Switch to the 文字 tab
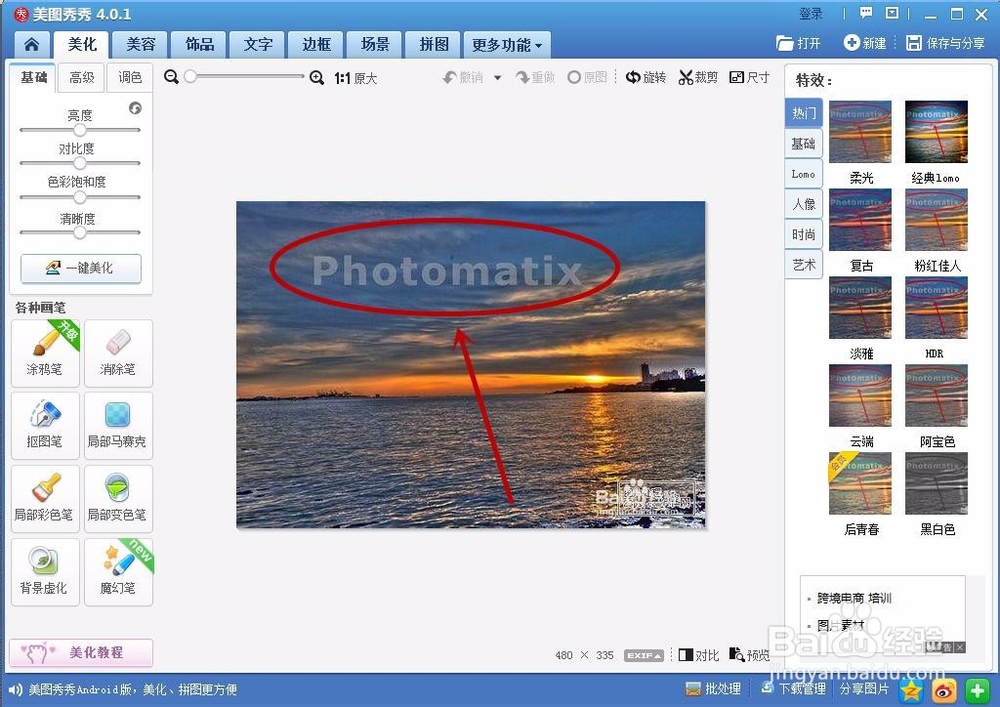The width and height of the screenshot is (1000, 707). pos(258,44)
